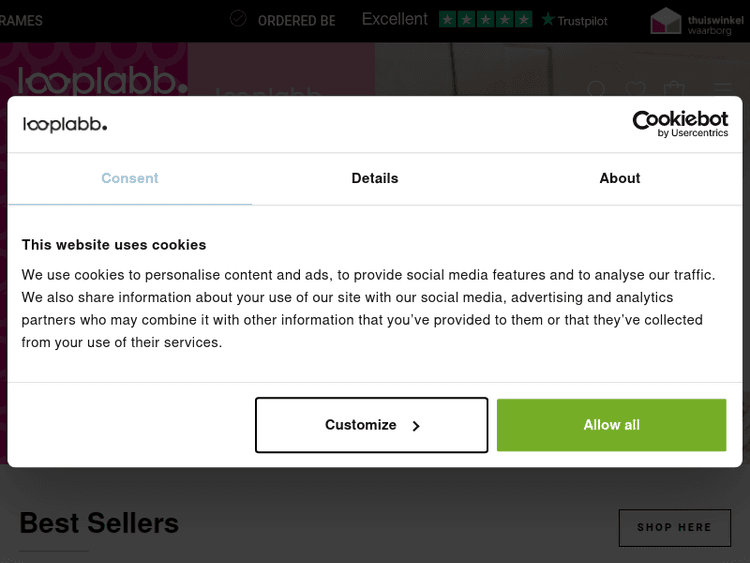The width and height of the screenshot is (750, 563).
Task: Expand options via the Customize chevron arrow
Action: tap(416, 426)
